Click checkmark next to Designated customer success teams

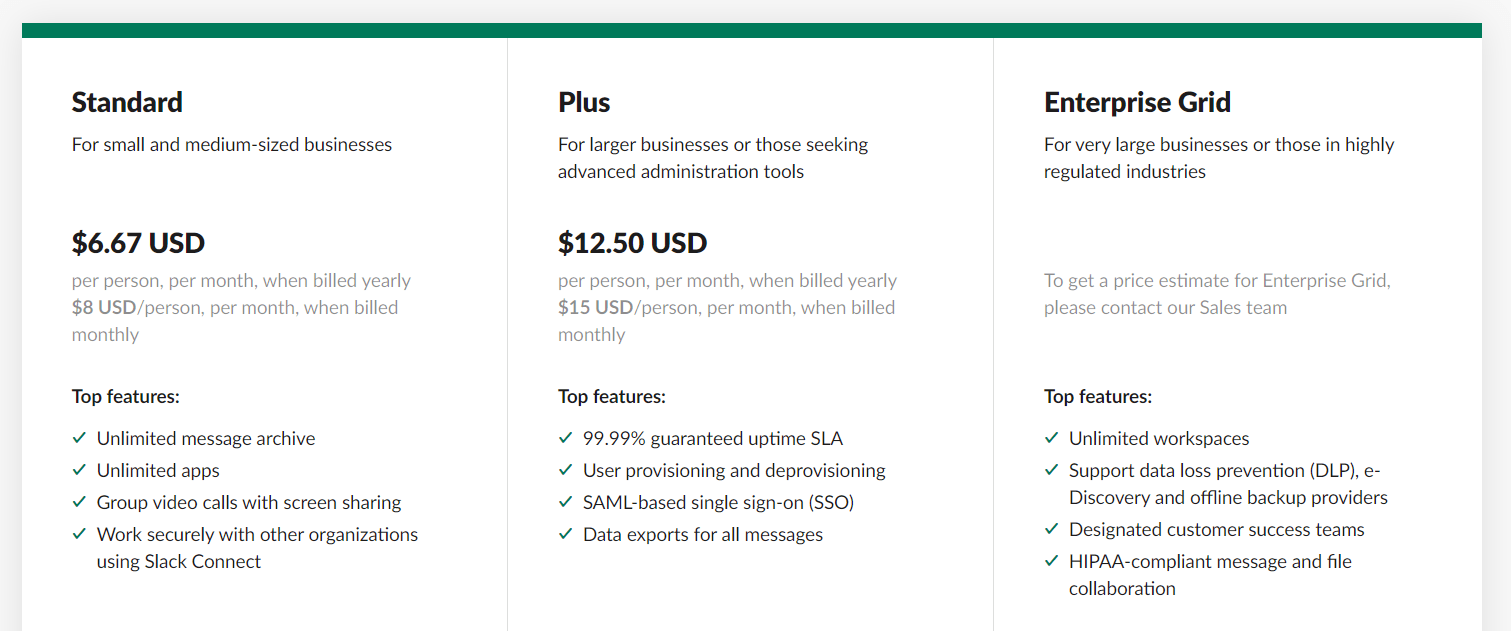pos(1051,529)
